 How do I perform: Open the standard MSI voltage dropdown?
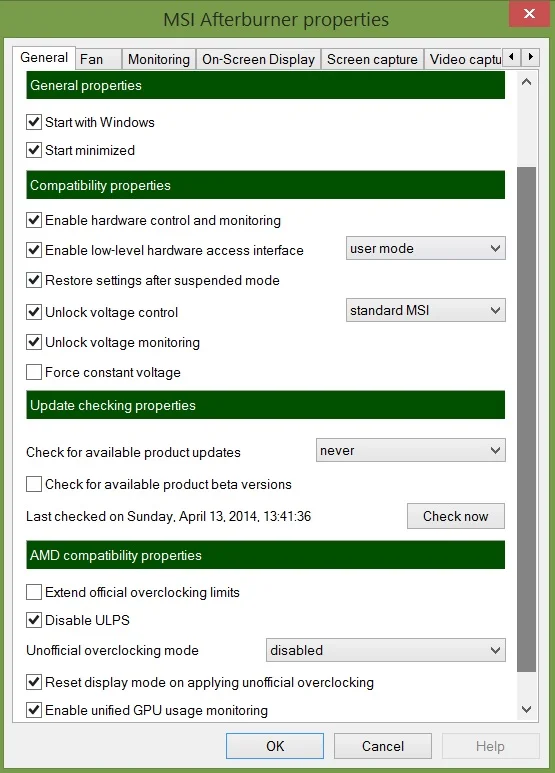(x=425, y=310)
